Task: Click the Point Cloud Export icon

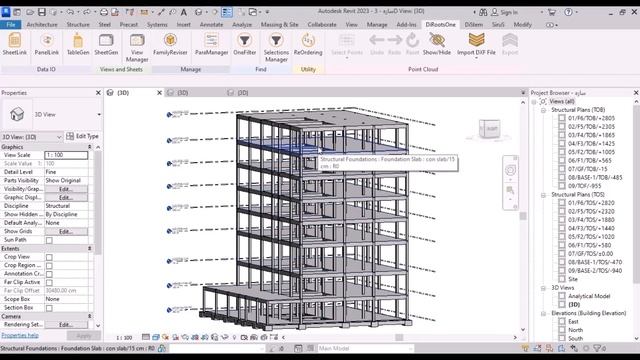Action: [510, 44]
